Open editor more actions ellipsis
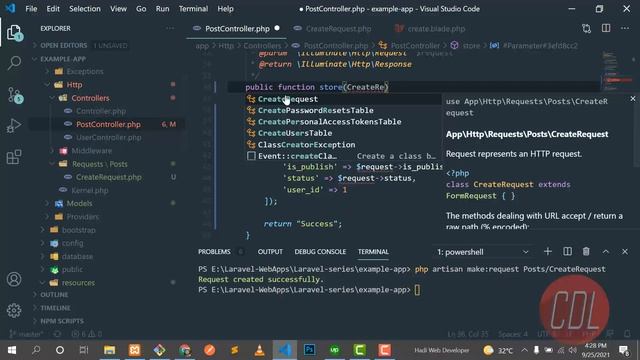This screenshot has width=640, height=360. tap(625, 28)
